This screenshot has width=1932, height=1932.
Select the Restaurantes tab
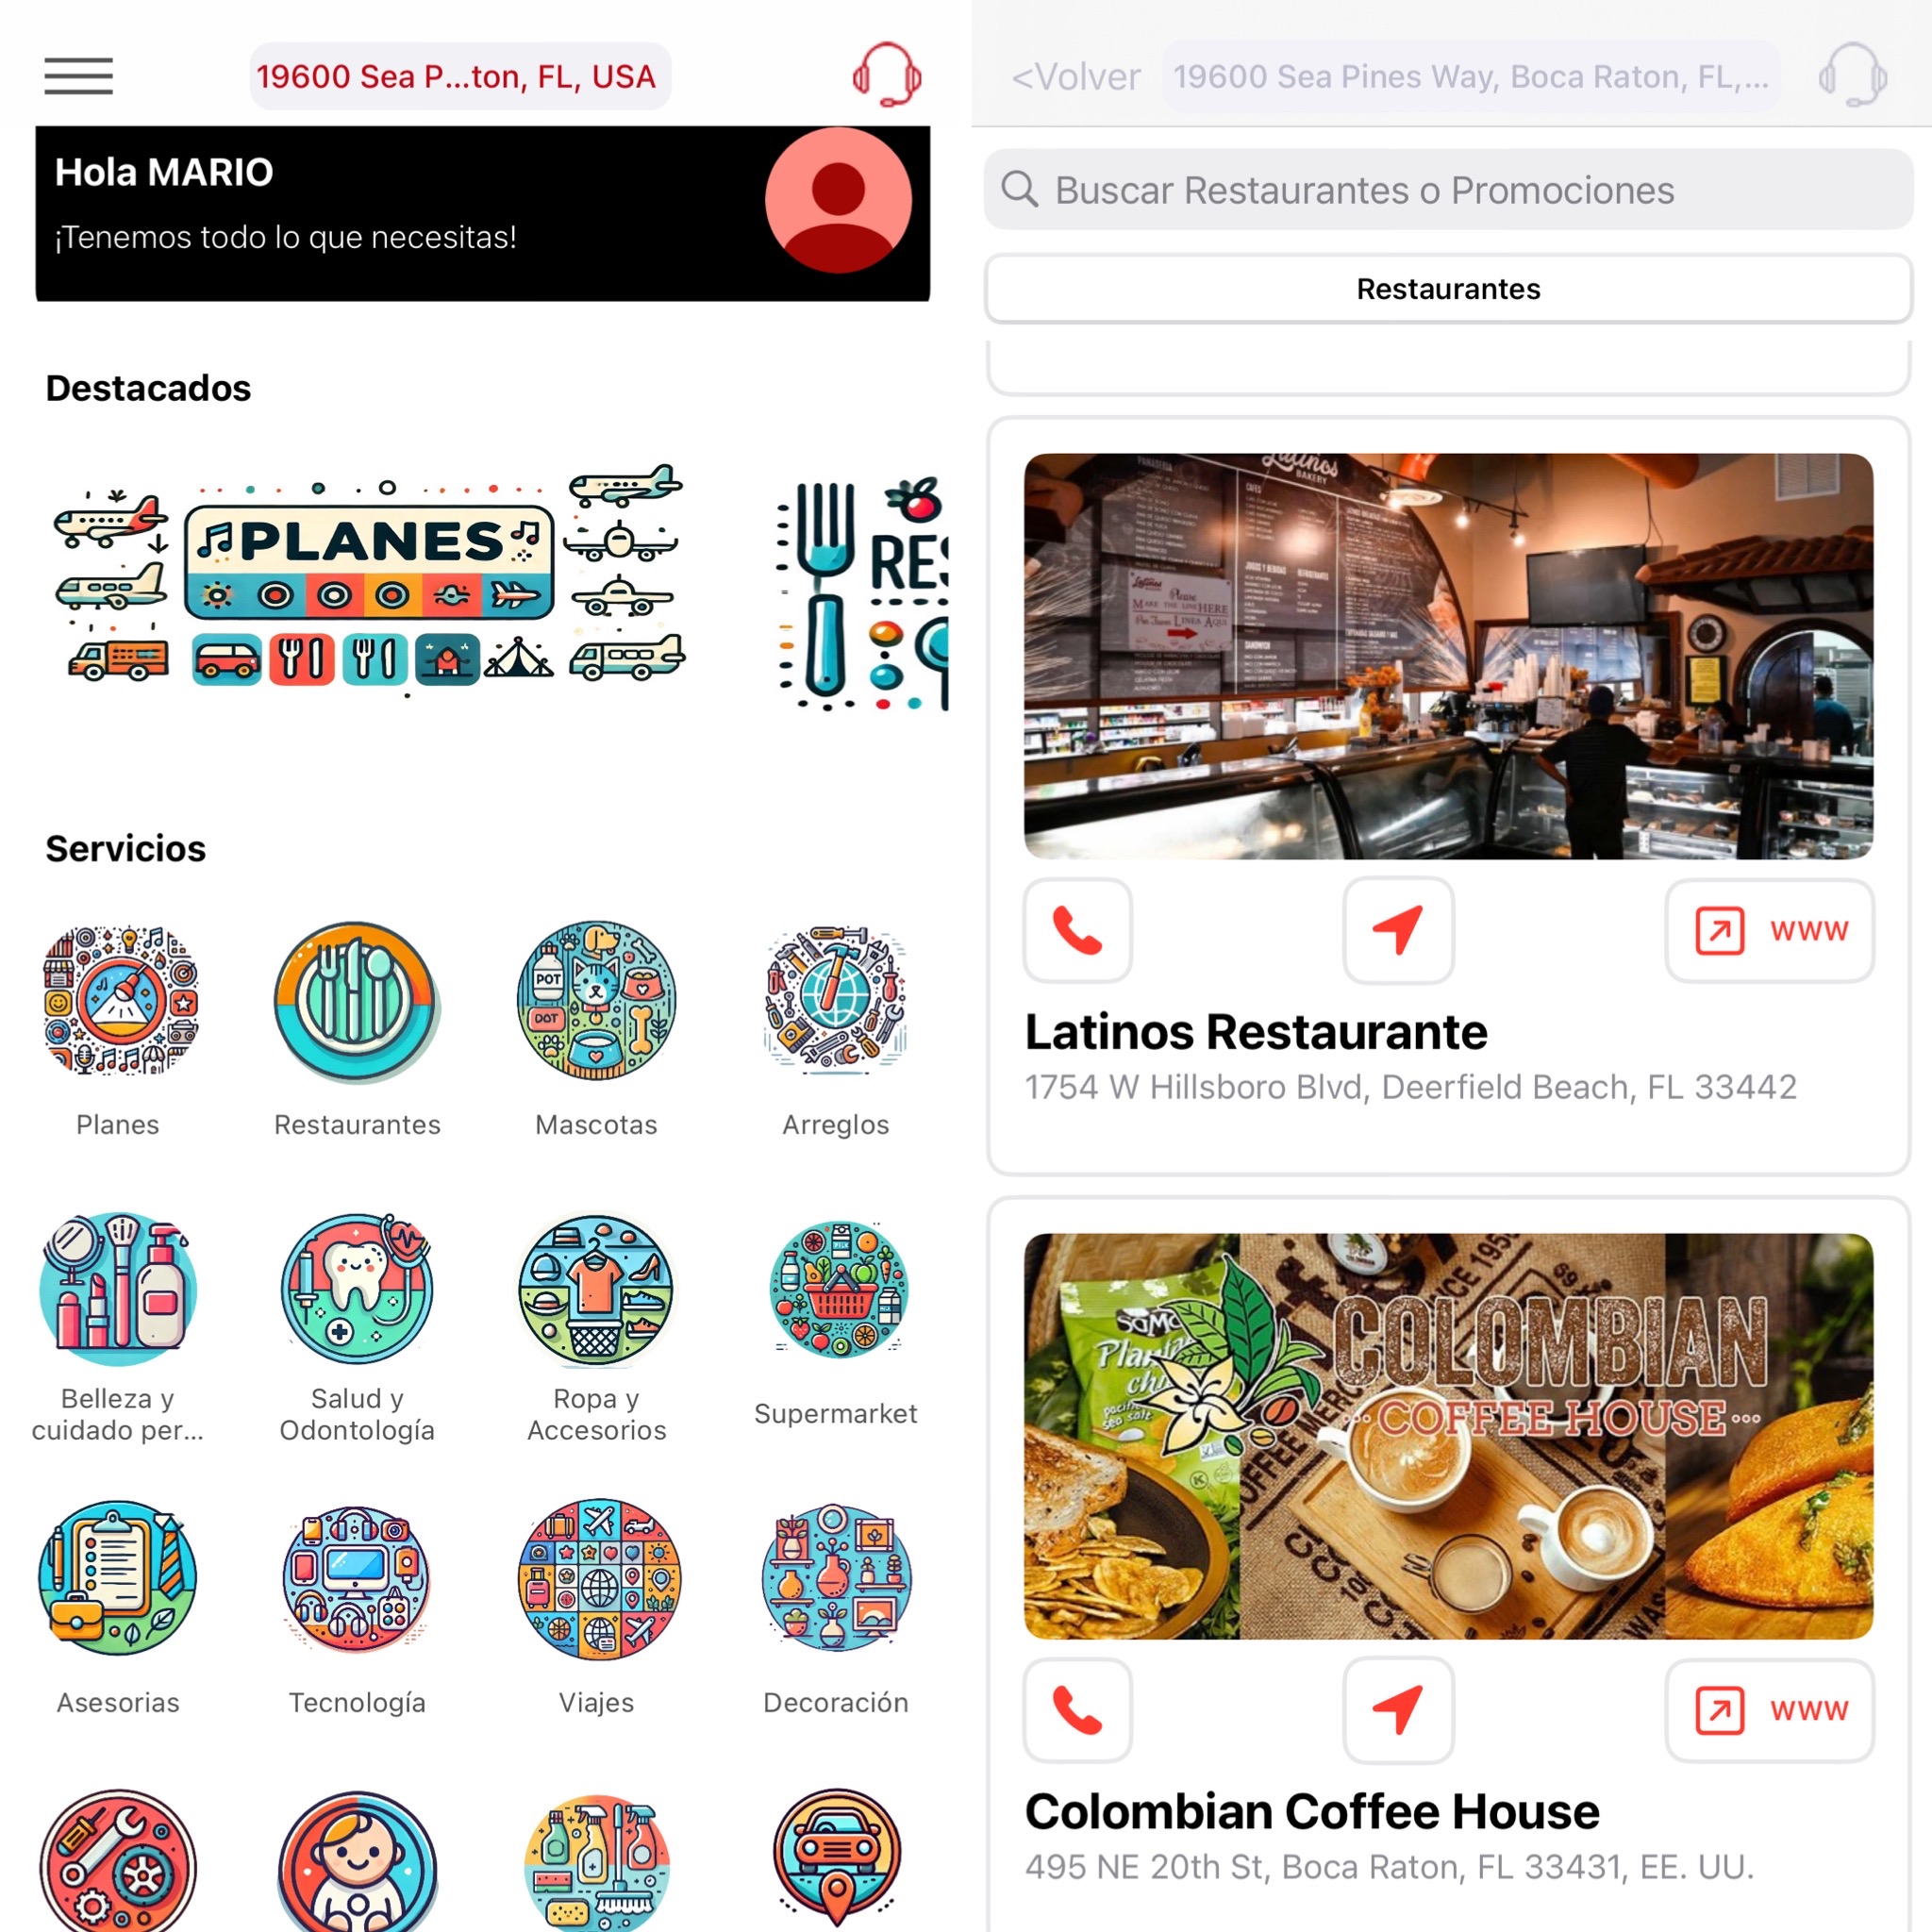click(1448, 289)
